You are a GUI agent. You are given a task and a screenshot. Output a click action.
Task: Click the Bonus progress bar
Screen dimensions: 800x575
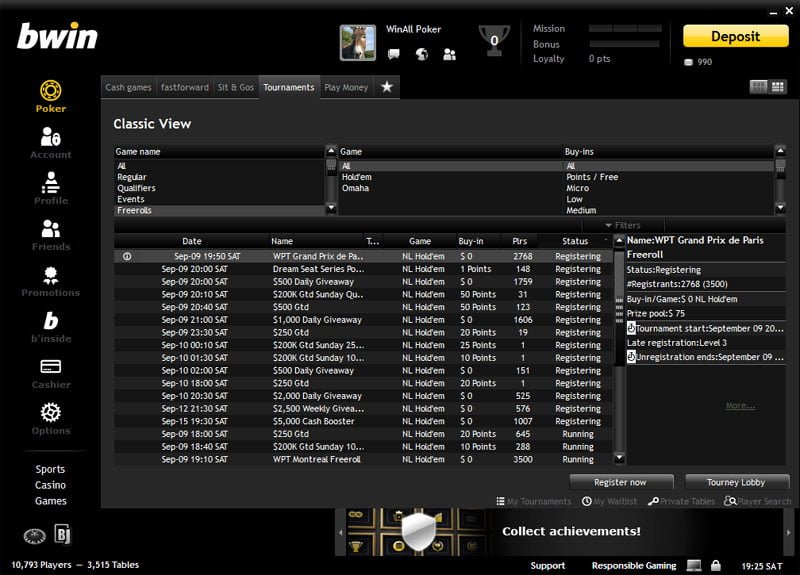coord(623,44)
